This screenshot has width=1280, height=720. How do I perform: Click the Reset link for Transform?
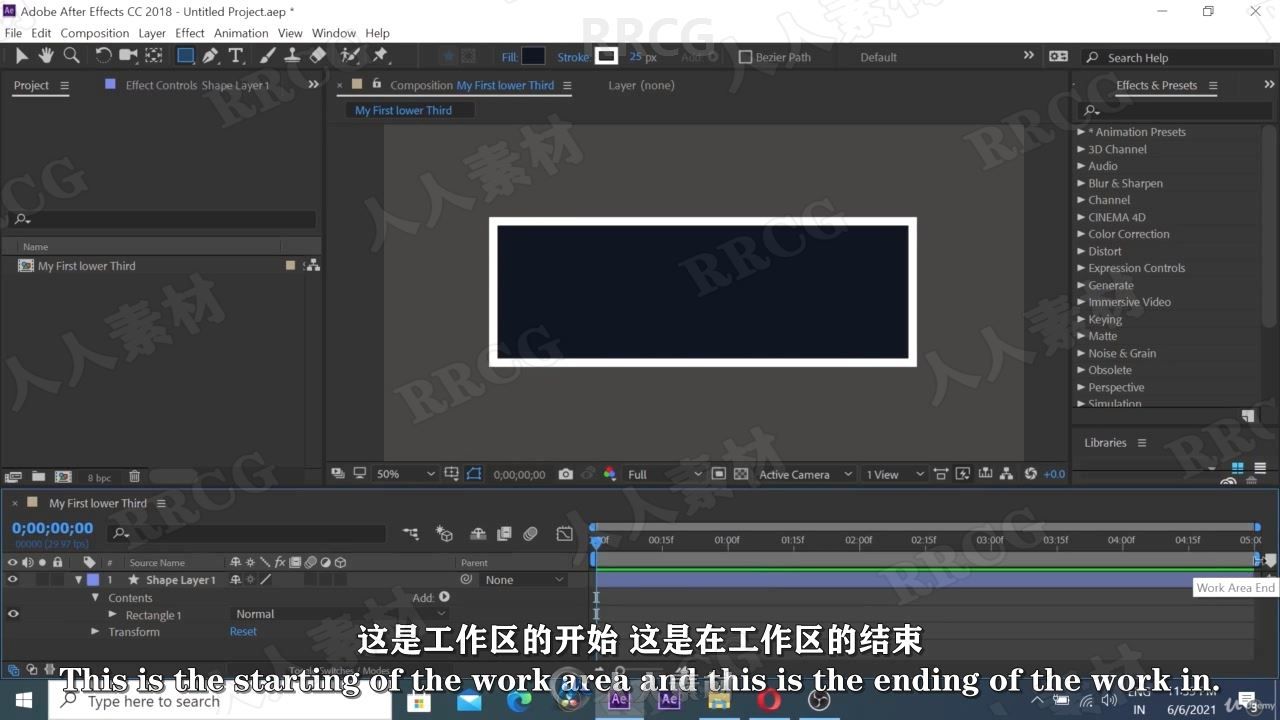pos(243,631)
